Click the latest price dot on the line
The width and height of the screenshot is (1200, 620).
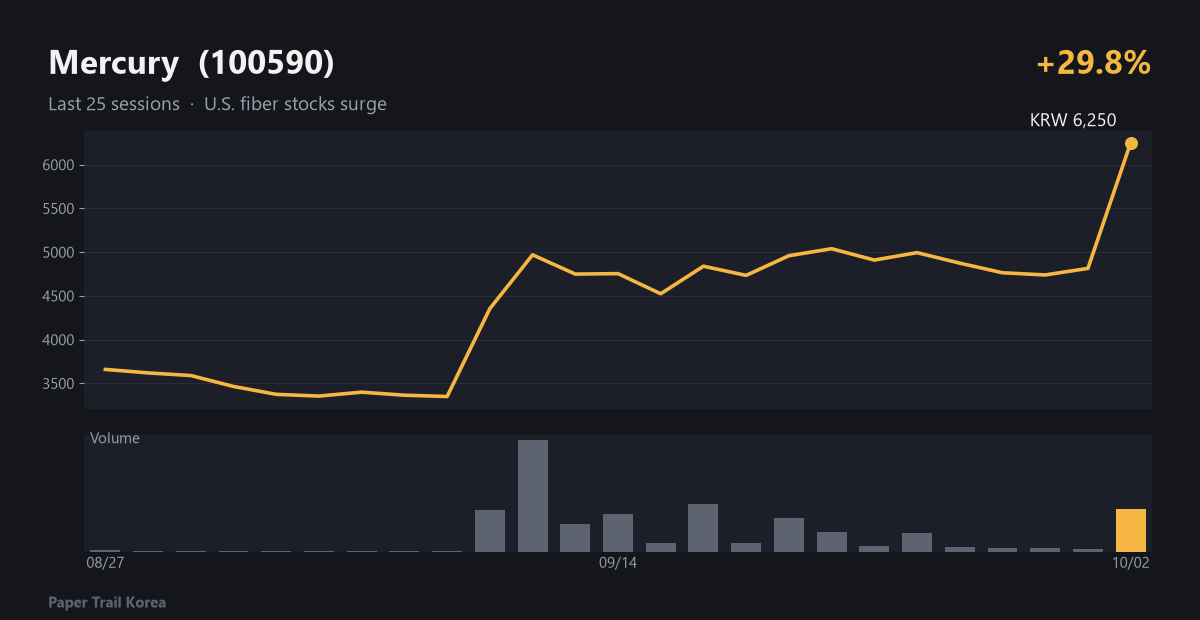click(1131, 143)
